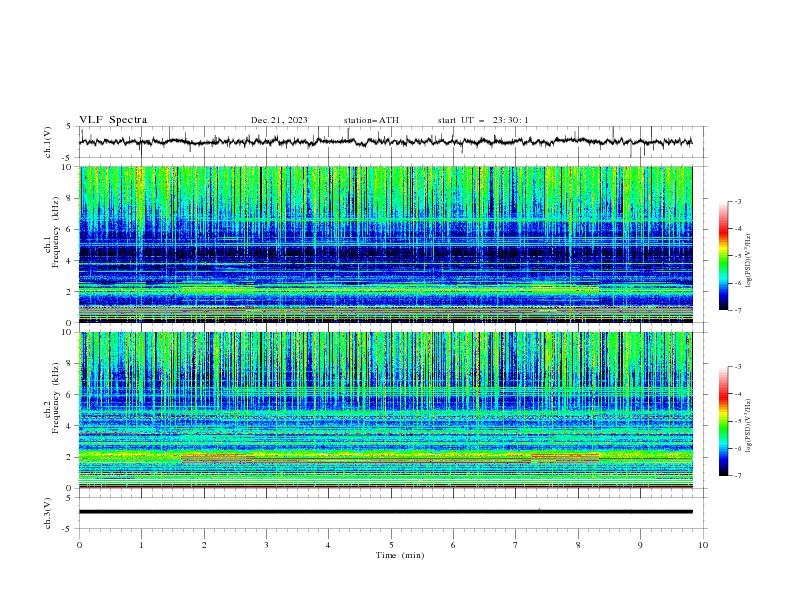Click the "-6" tick on lower color bar
792x612 pixels.
(737, 448)
